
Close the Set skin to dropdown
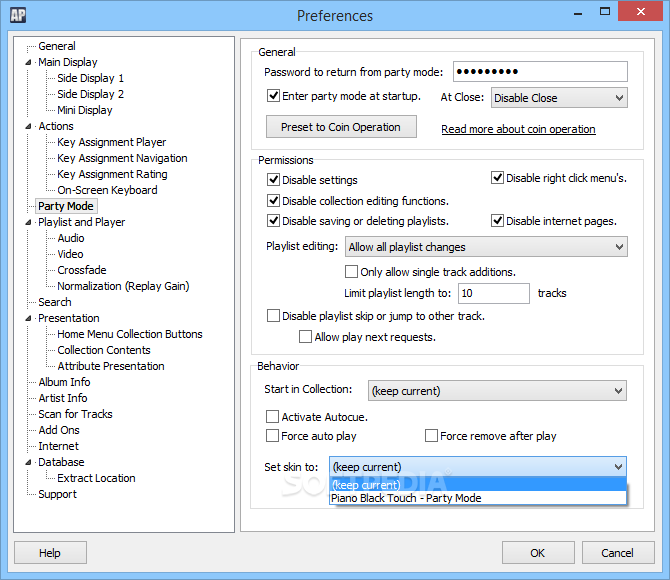point(478,467)
